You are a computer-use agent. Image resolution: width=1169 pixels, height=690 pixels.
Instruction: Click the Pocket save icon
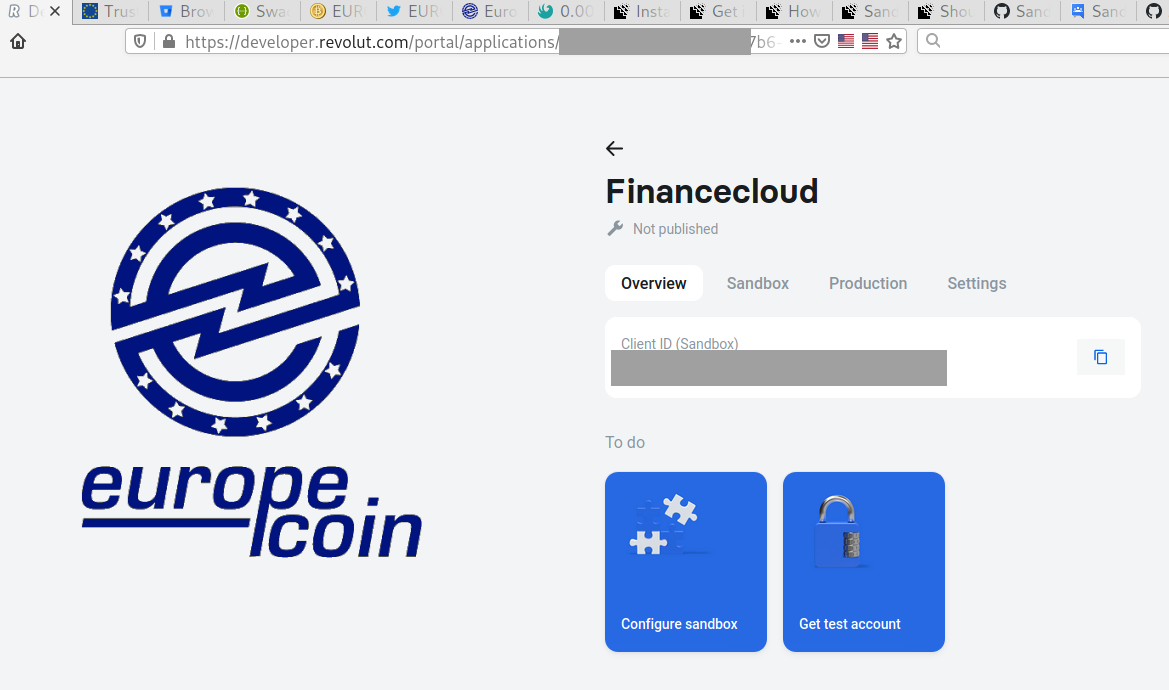click(822, 41)
